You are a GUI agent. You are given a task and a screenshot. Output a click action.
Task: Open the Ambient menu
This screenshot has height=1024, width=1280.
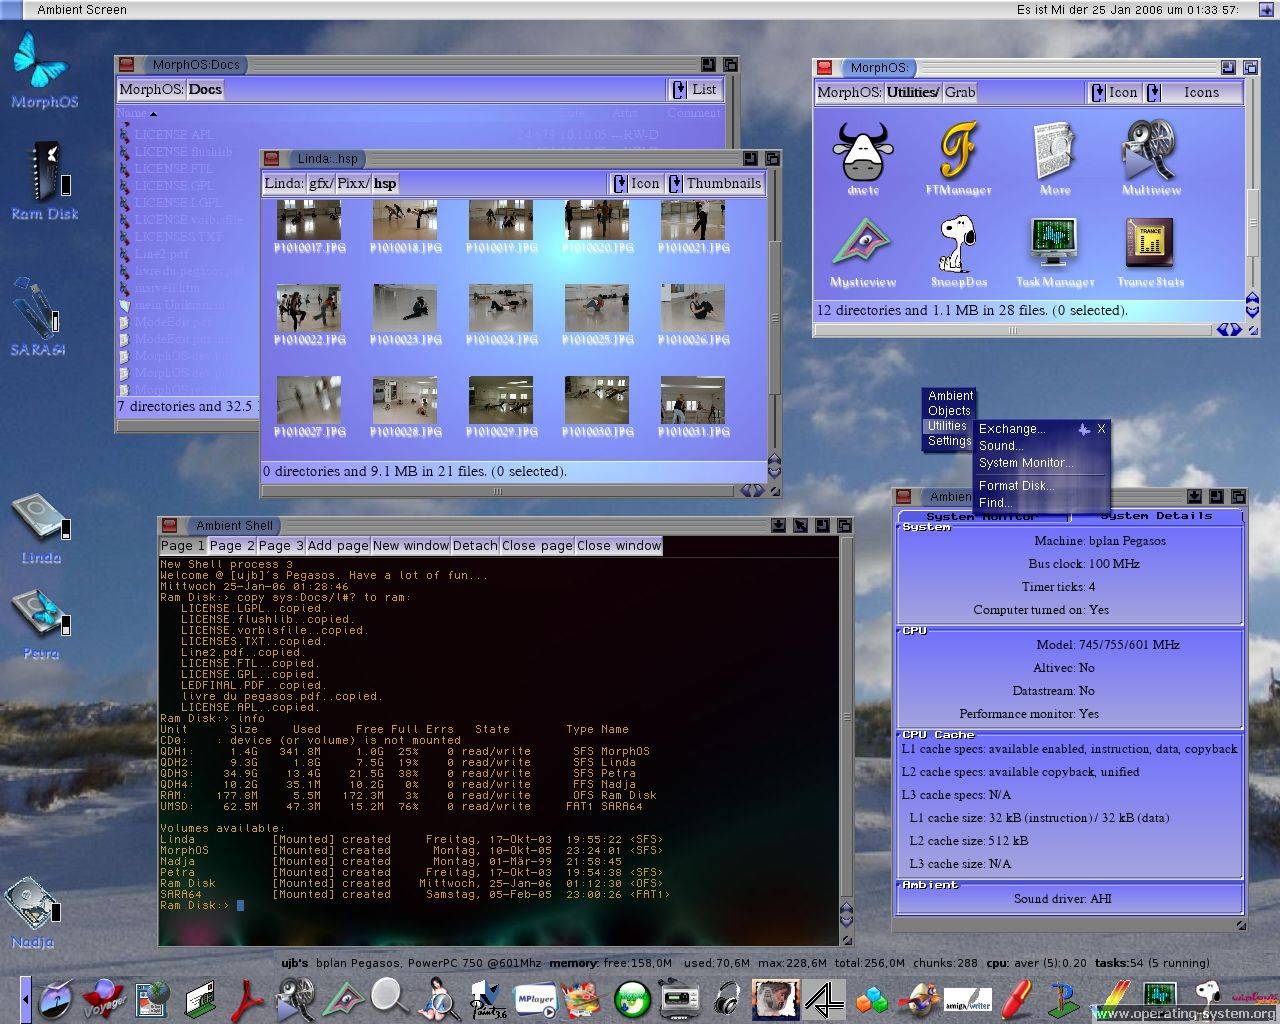click(x=950, y=396)
